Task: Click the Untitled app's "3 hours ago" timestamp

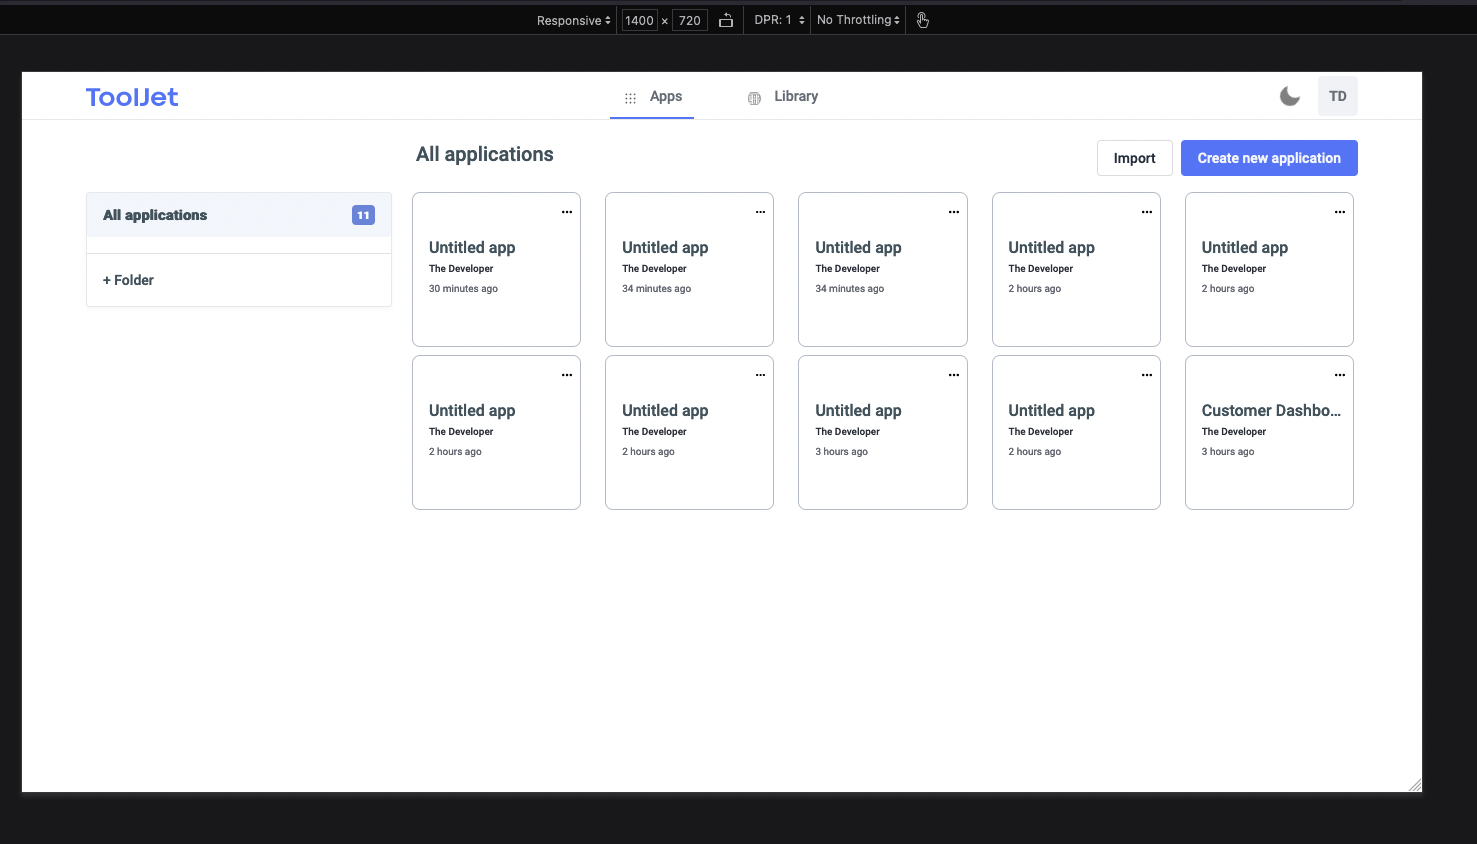Action: (842, 452)
